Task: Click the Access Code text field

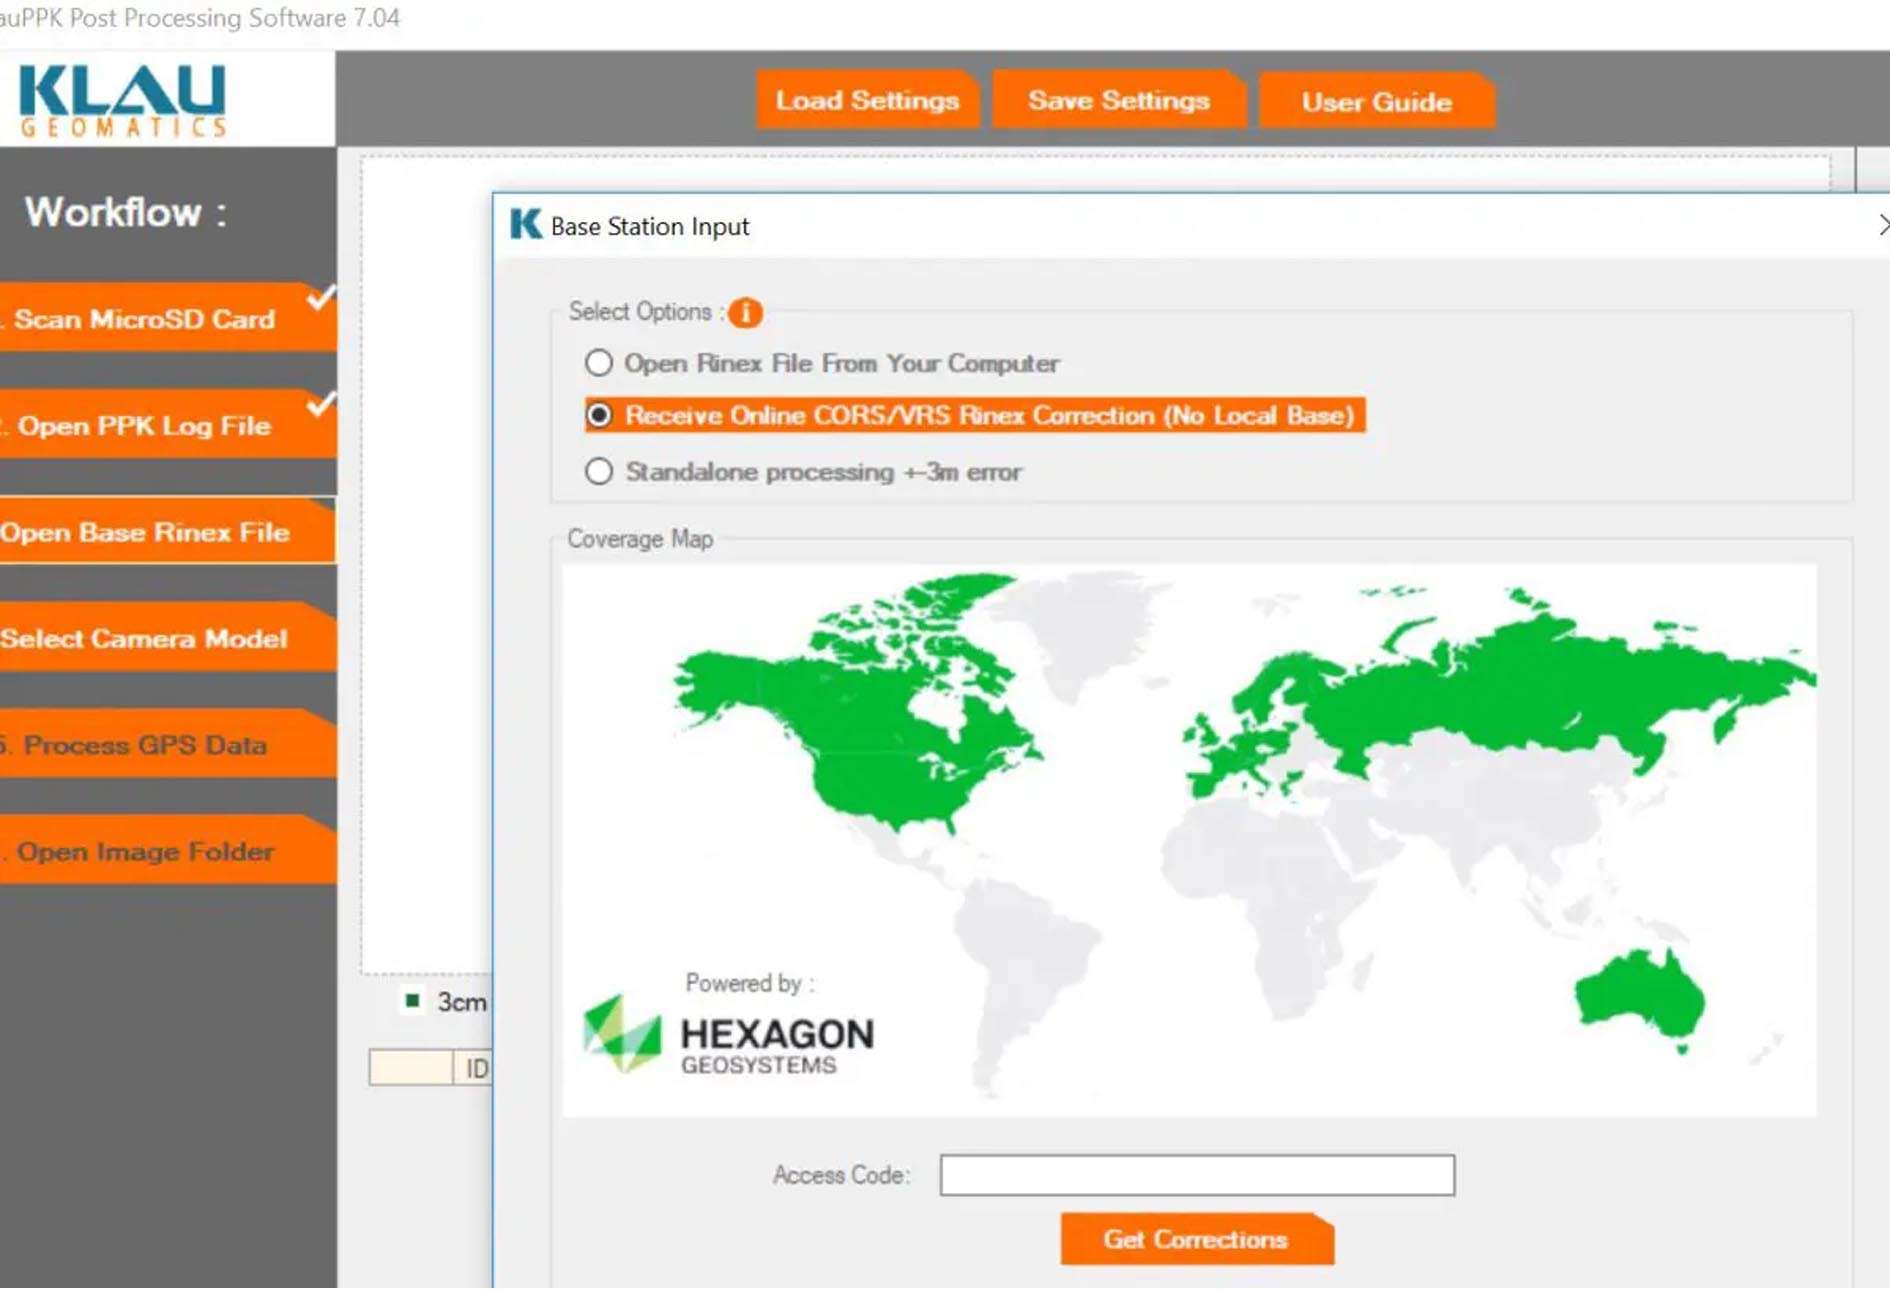Action: [1196, 1175]
